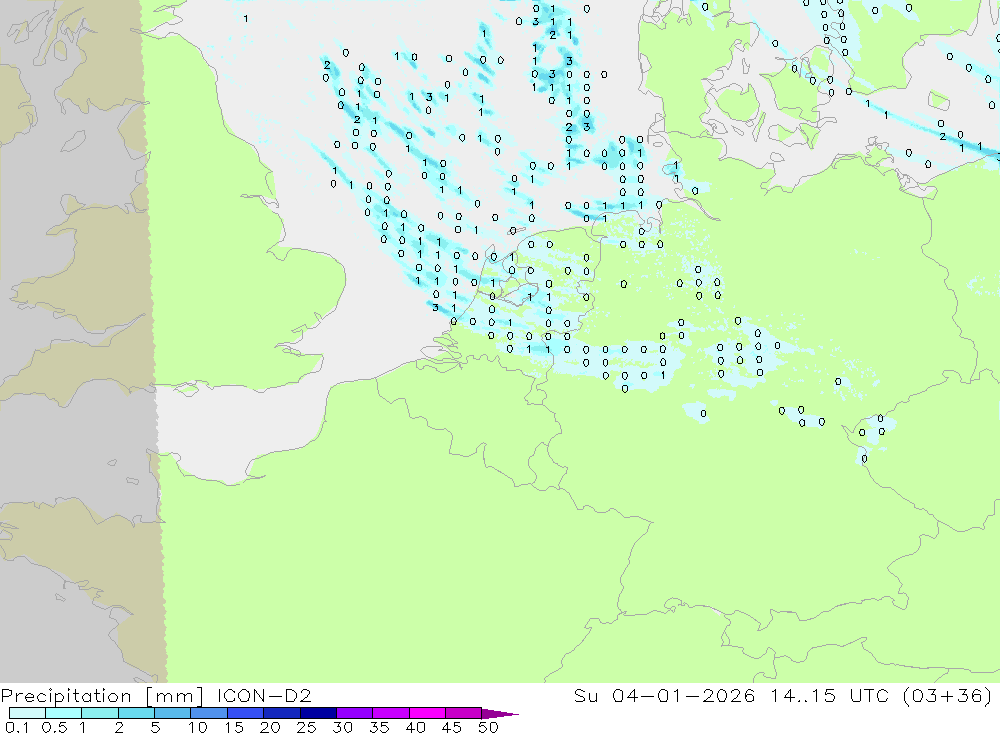Click the purple arrow tip above 50
Screen dimensions: 1000x733
point(500,713)
